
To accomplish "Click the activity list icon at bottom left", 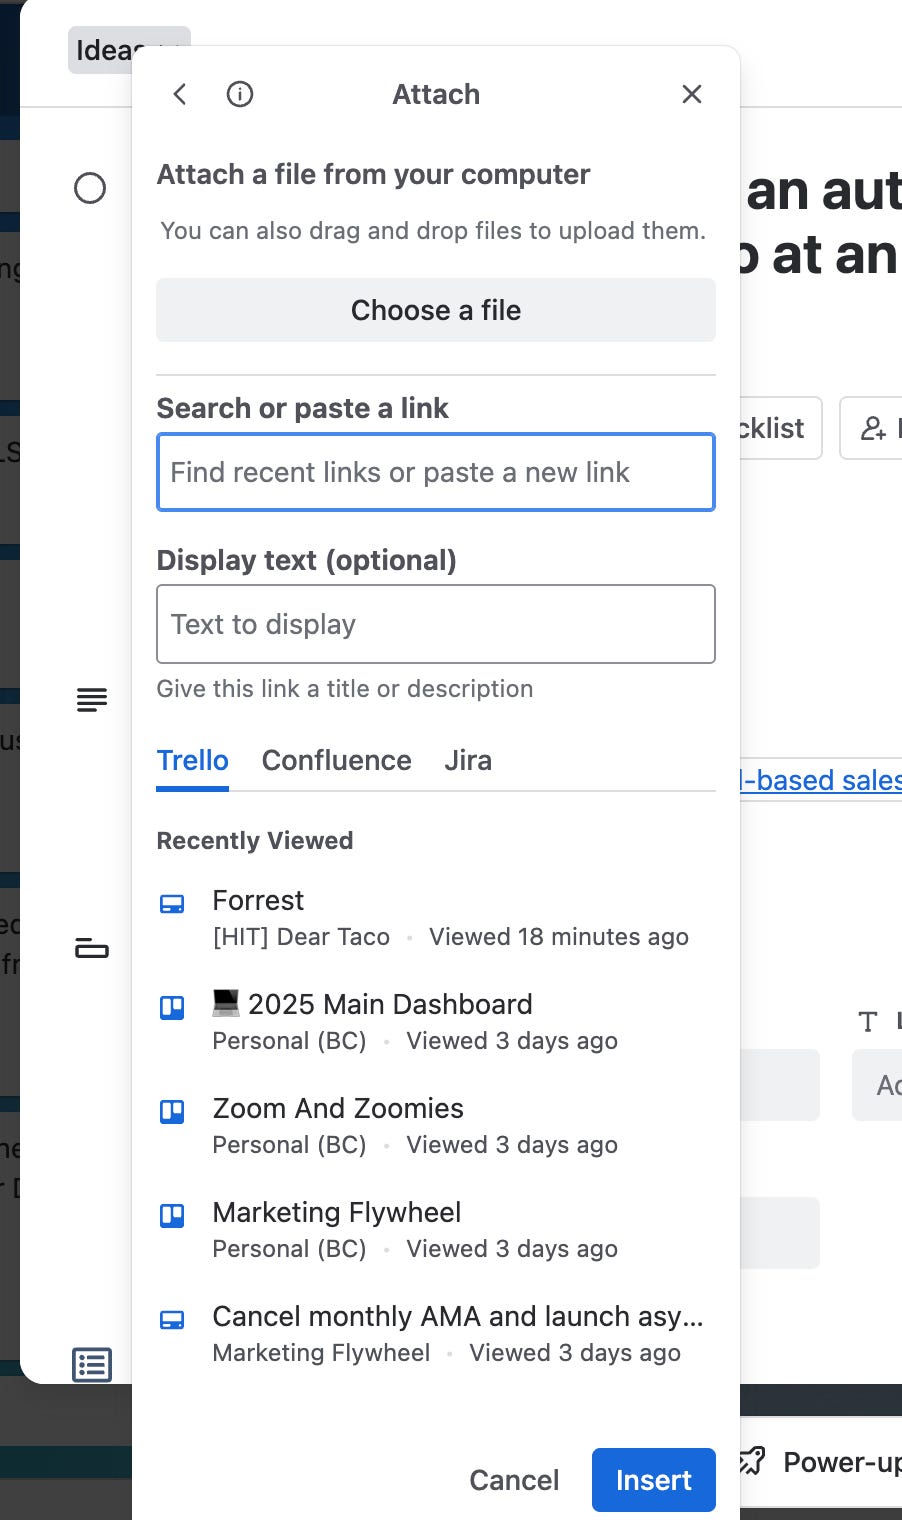I will (92, 1365).
